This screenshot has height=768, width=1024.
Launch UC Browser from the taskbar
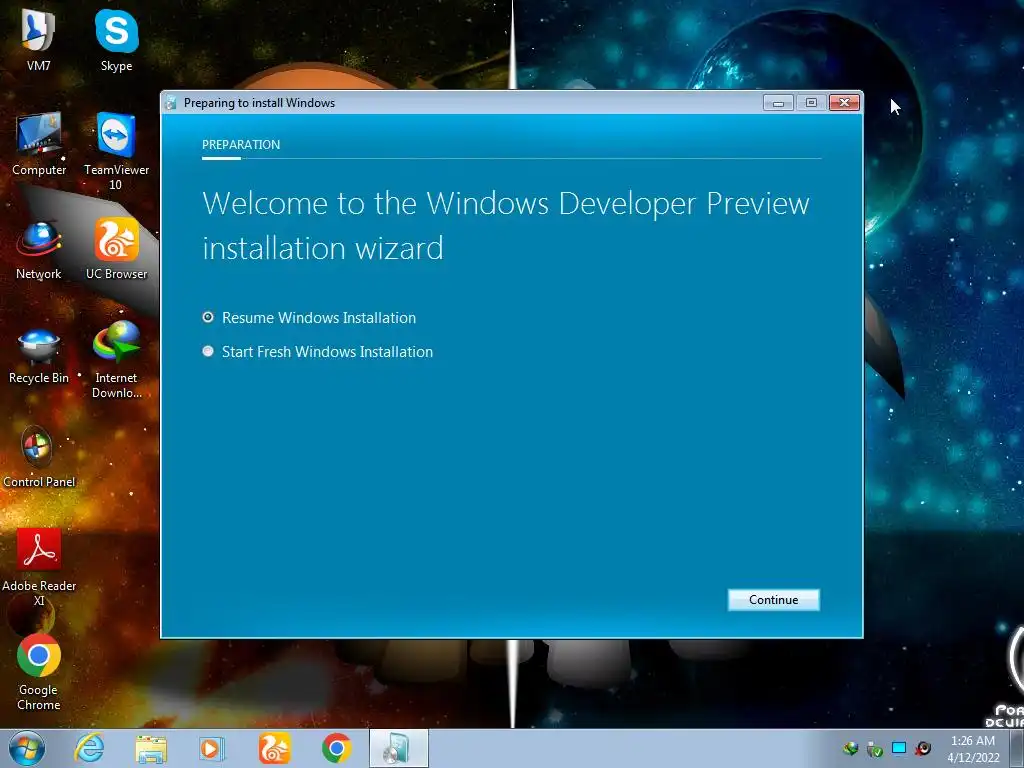tap(274, 748)
